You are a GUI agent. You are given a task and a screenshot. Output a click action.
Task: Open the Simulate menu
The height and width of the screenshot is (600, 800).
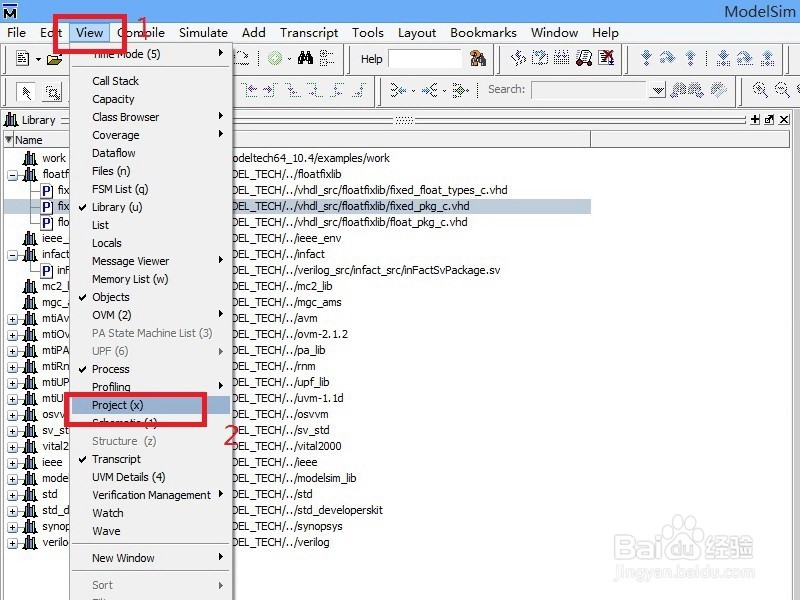pos(203,33)
